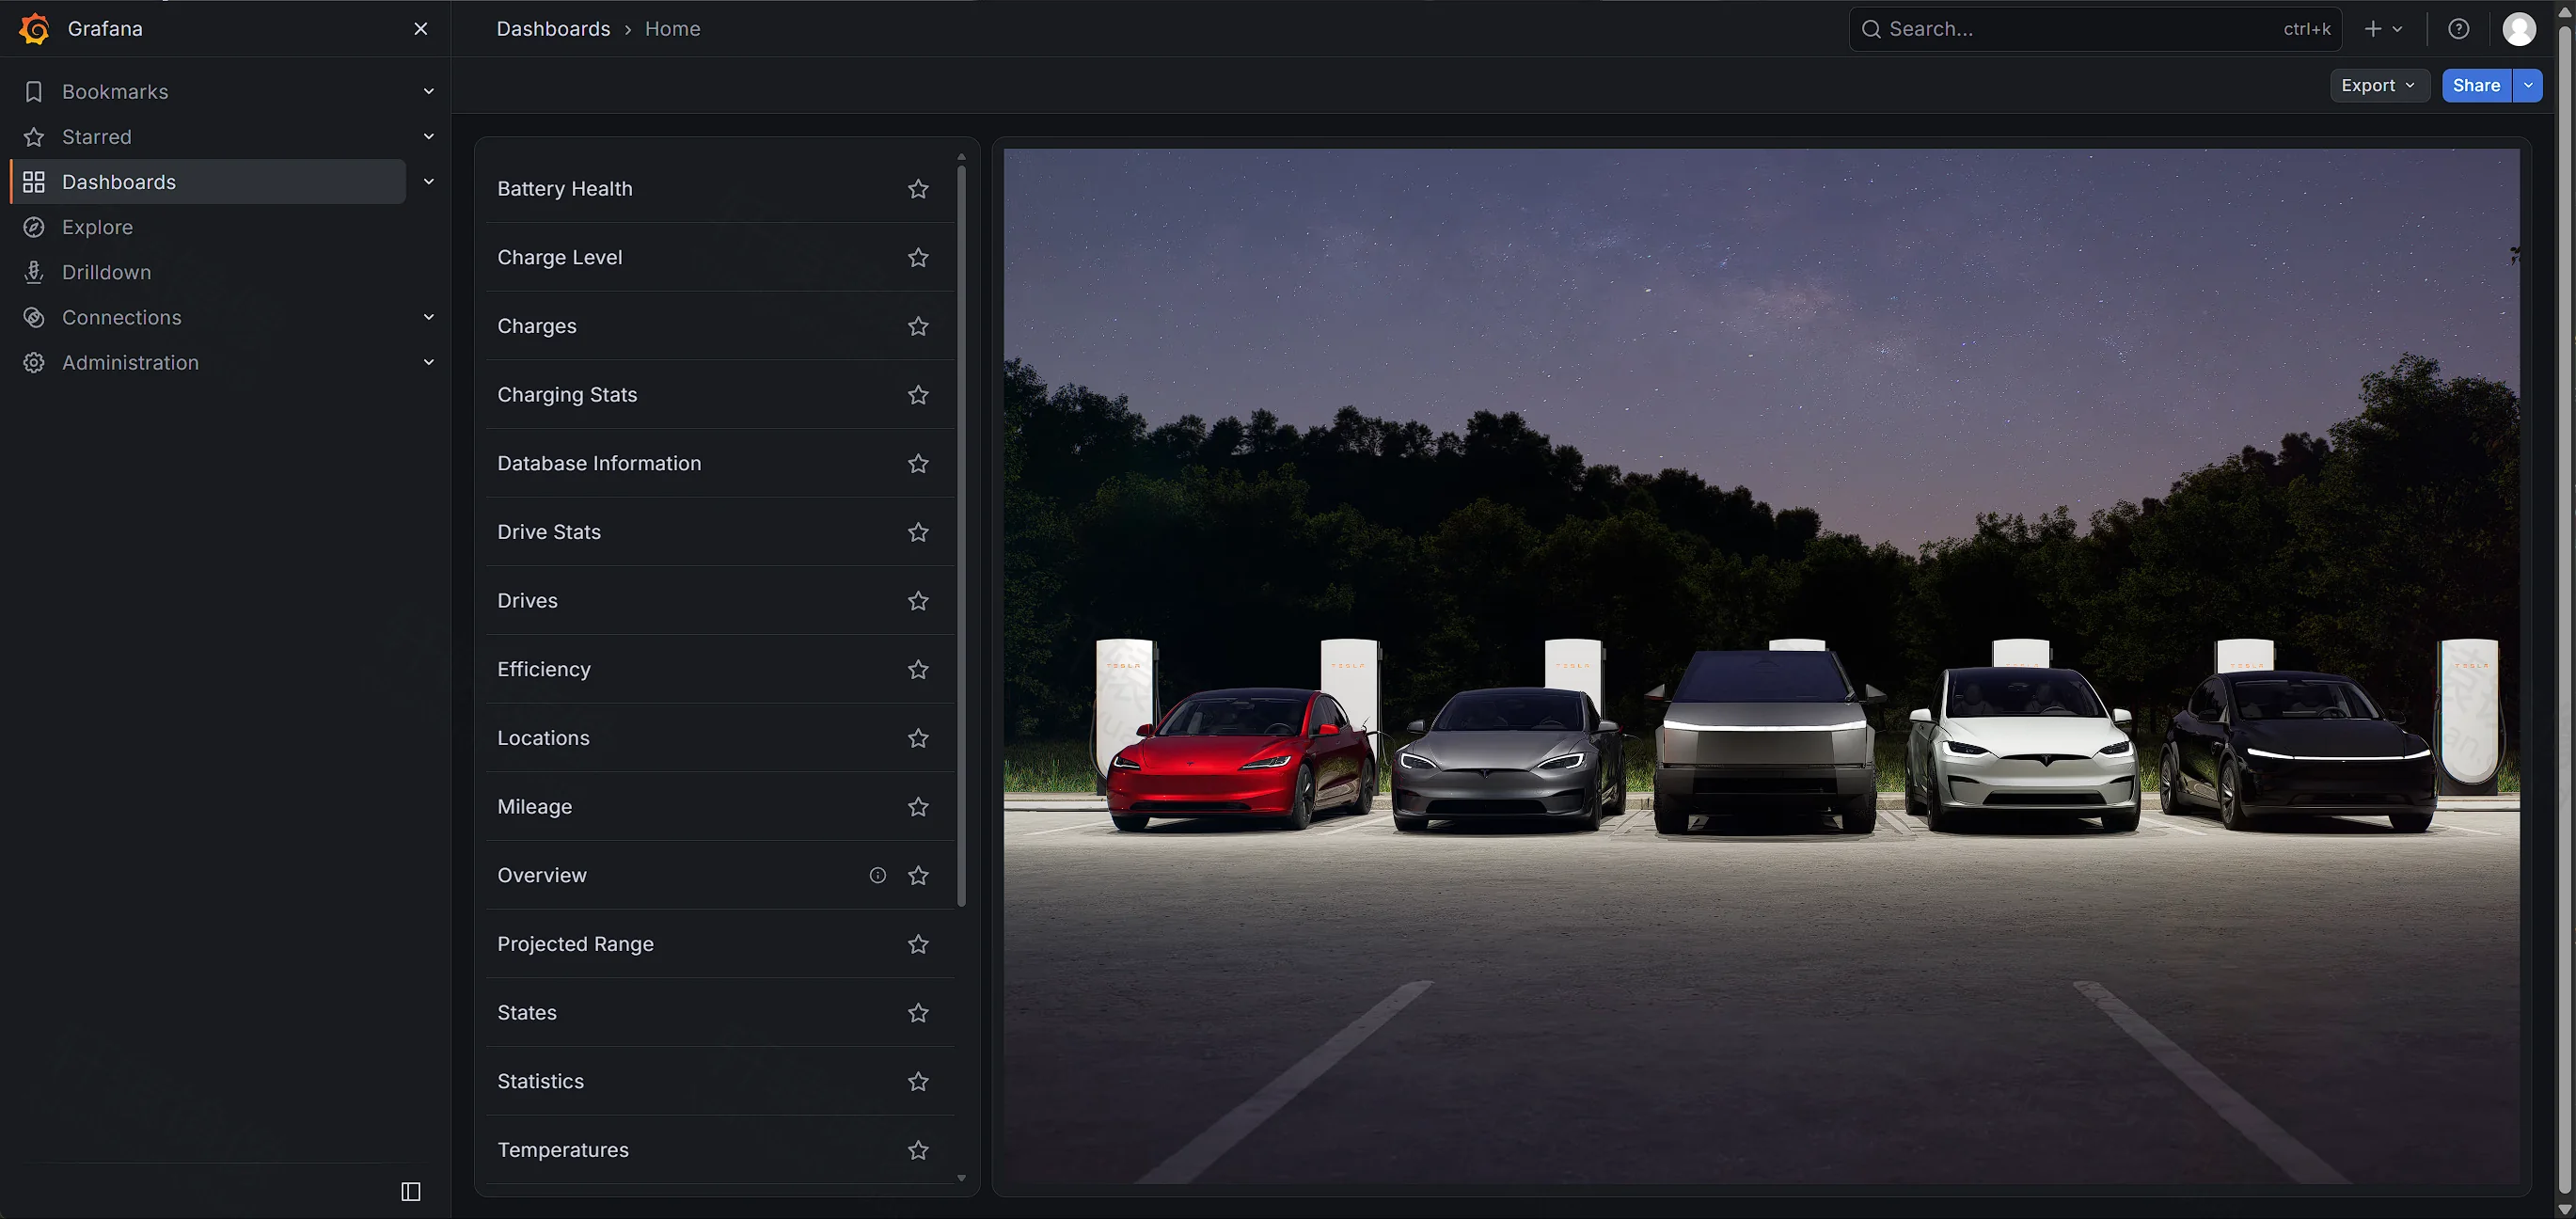Image resolution: width=2576 pixels, height=1219 pixels.
Task: Click the Explore compass icon
Action: (x=34, y=227)
